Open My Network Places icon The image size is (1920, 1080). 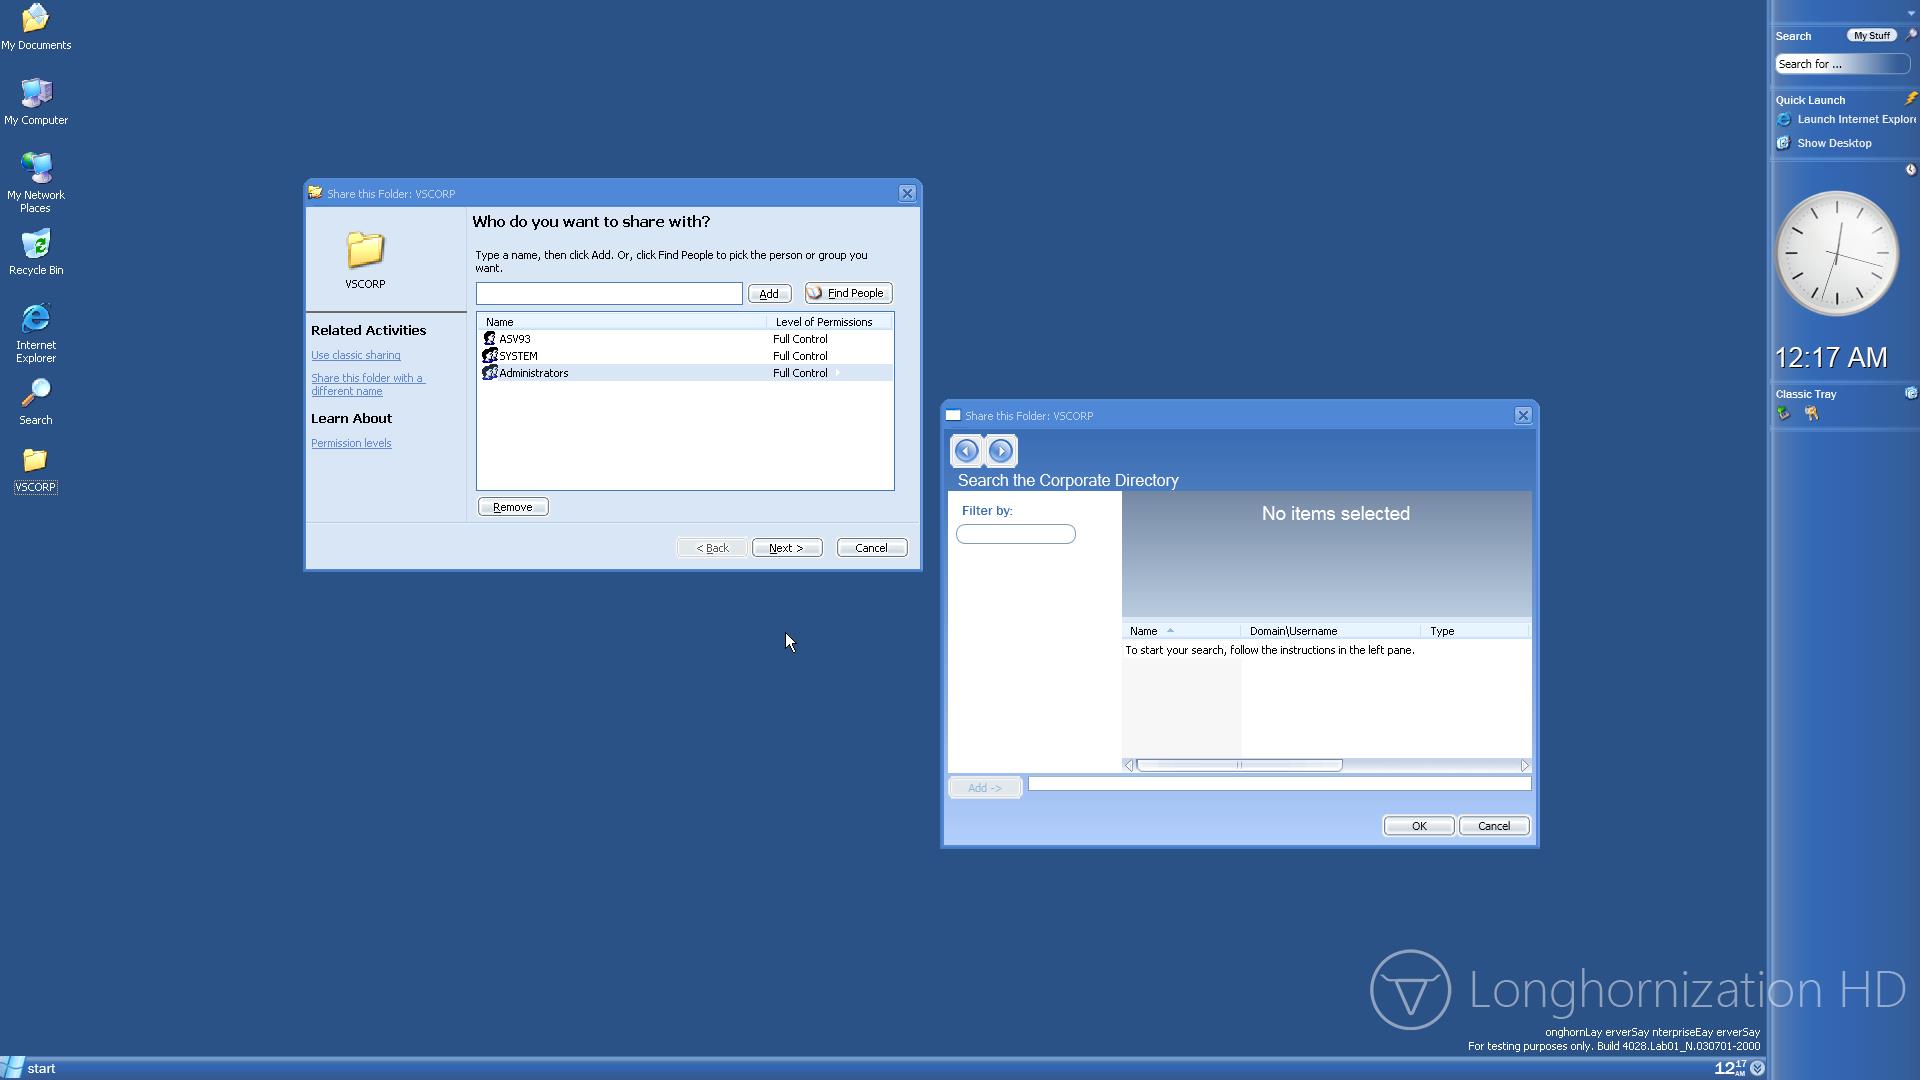(x=36, y=169)
